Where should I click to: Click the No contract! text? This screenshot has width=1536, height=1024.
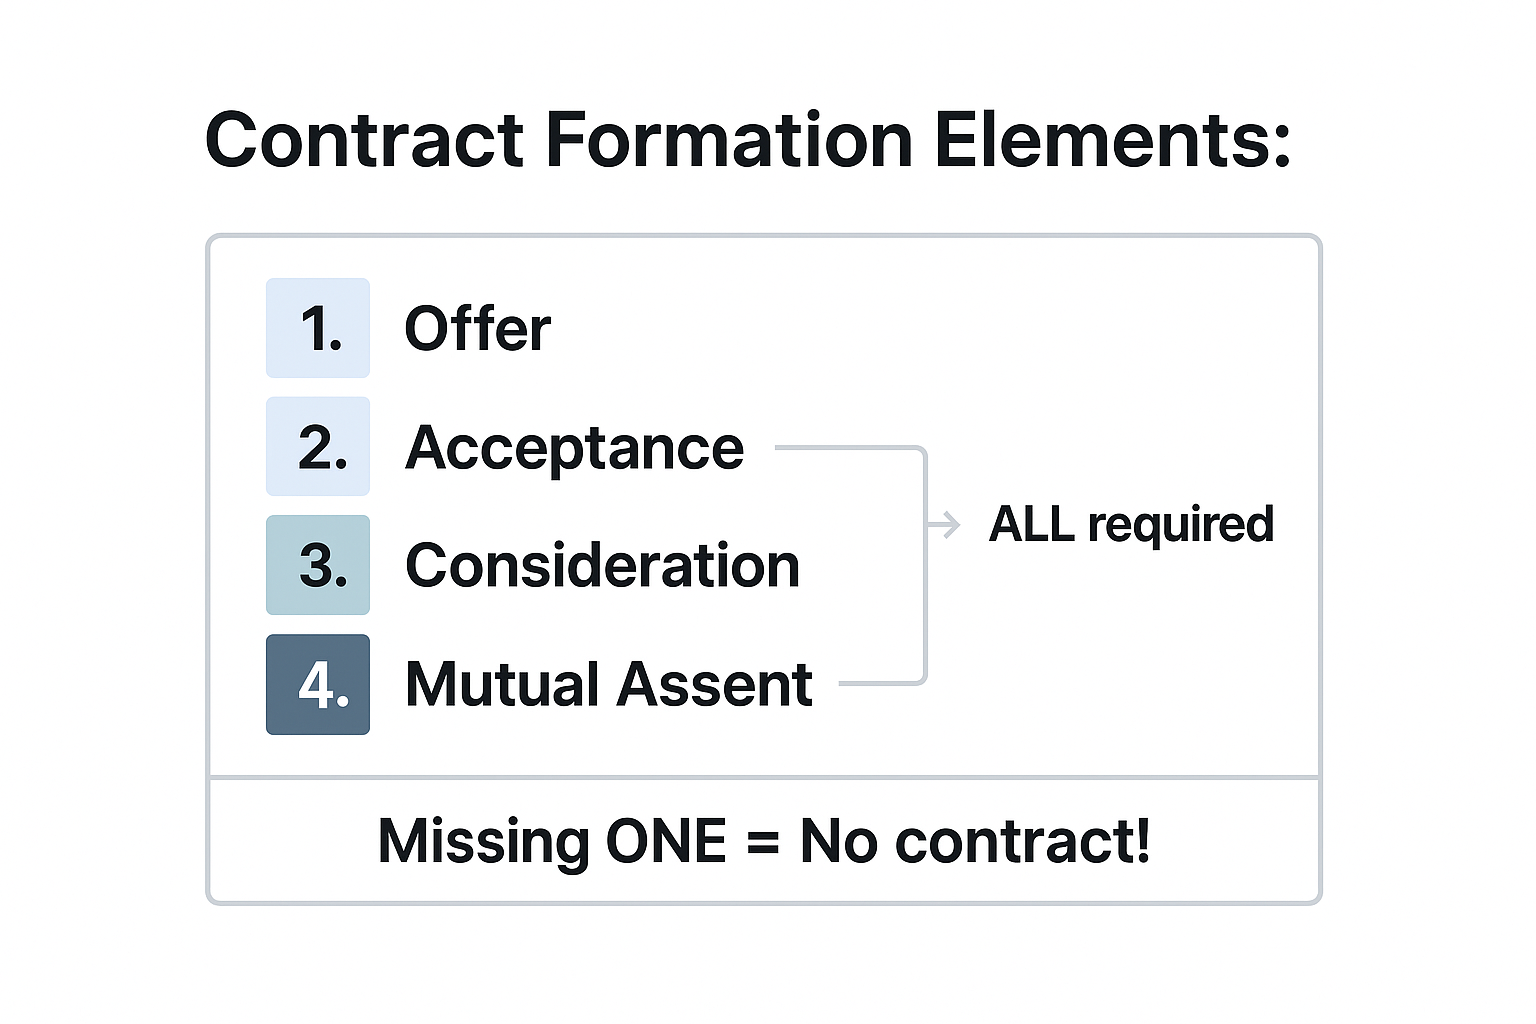click(x=975, y=842)
